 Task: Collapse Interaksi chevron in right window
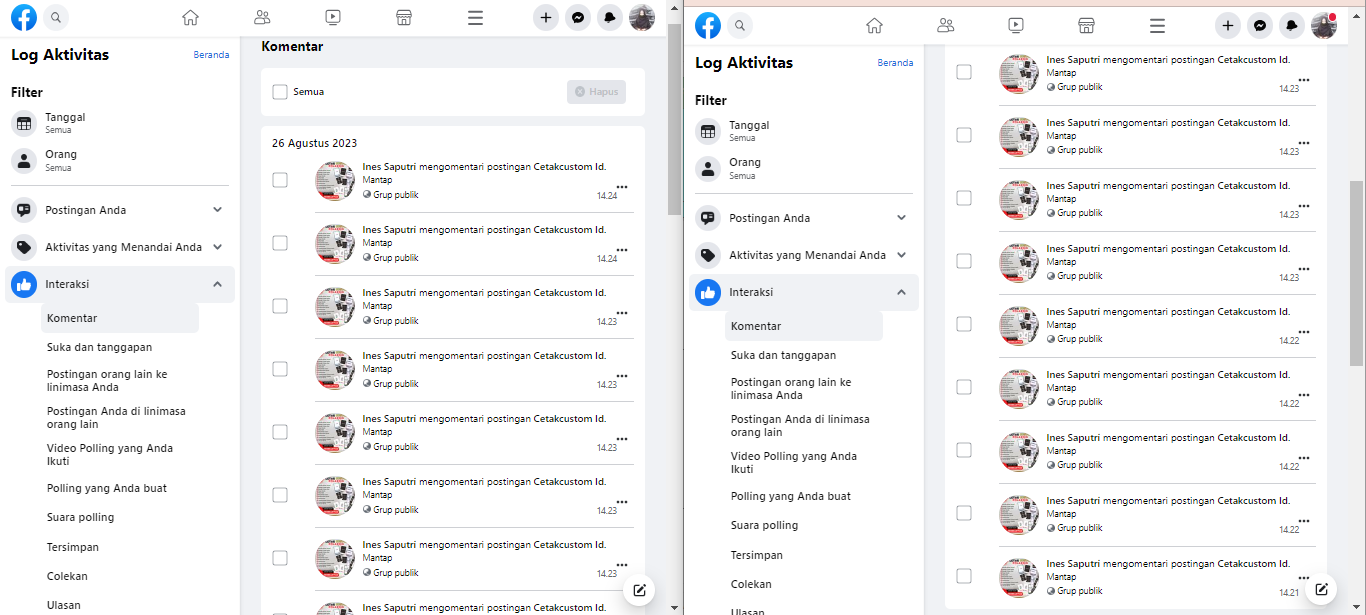click(x=901, y=292)
